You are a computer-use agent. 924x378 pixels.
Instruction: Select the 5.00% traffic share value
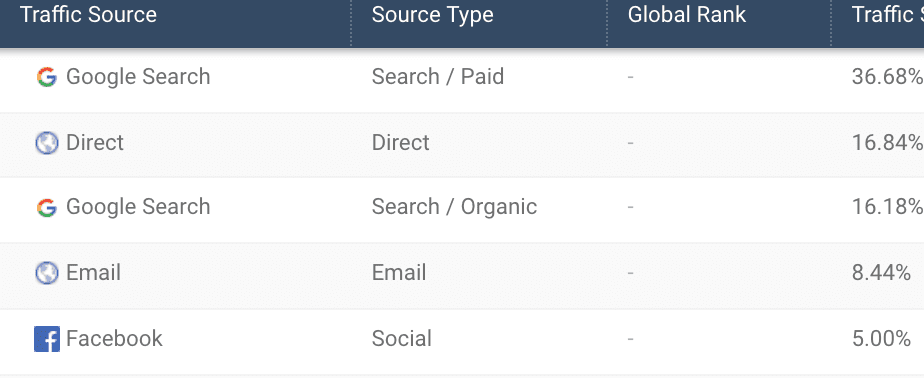(882, 338)
